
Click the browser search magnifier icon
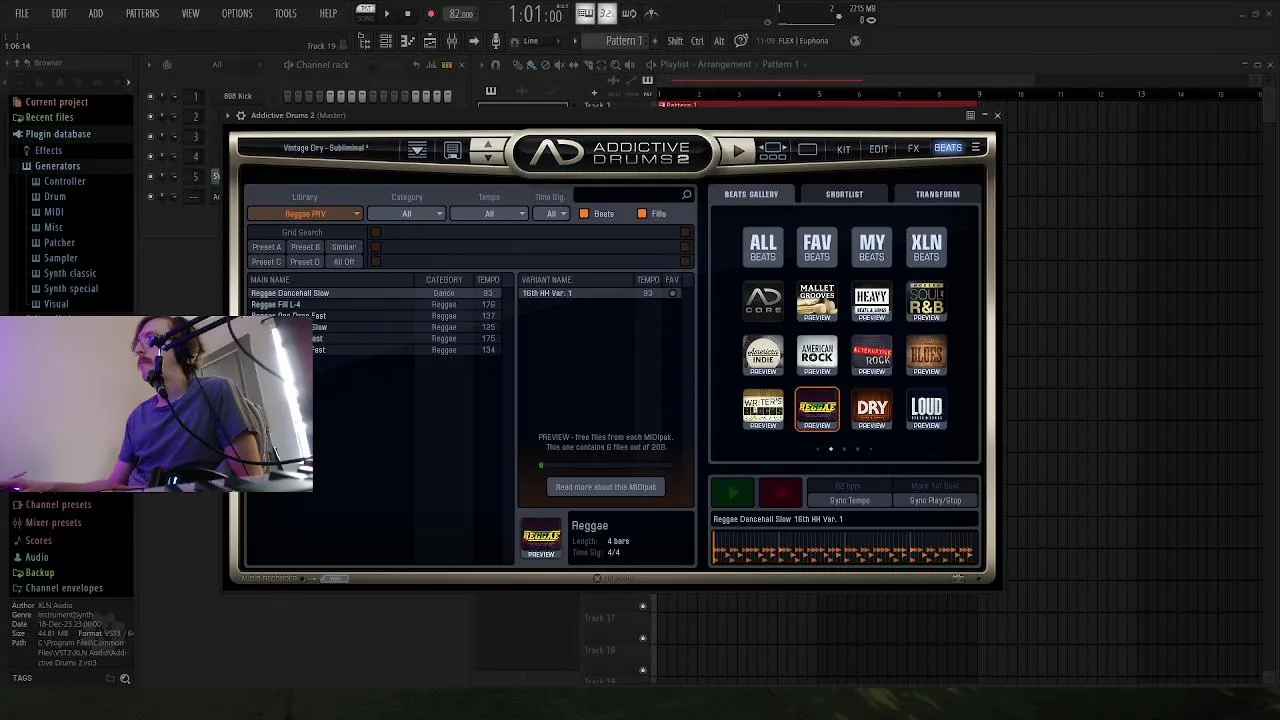[x=125, y=679]
